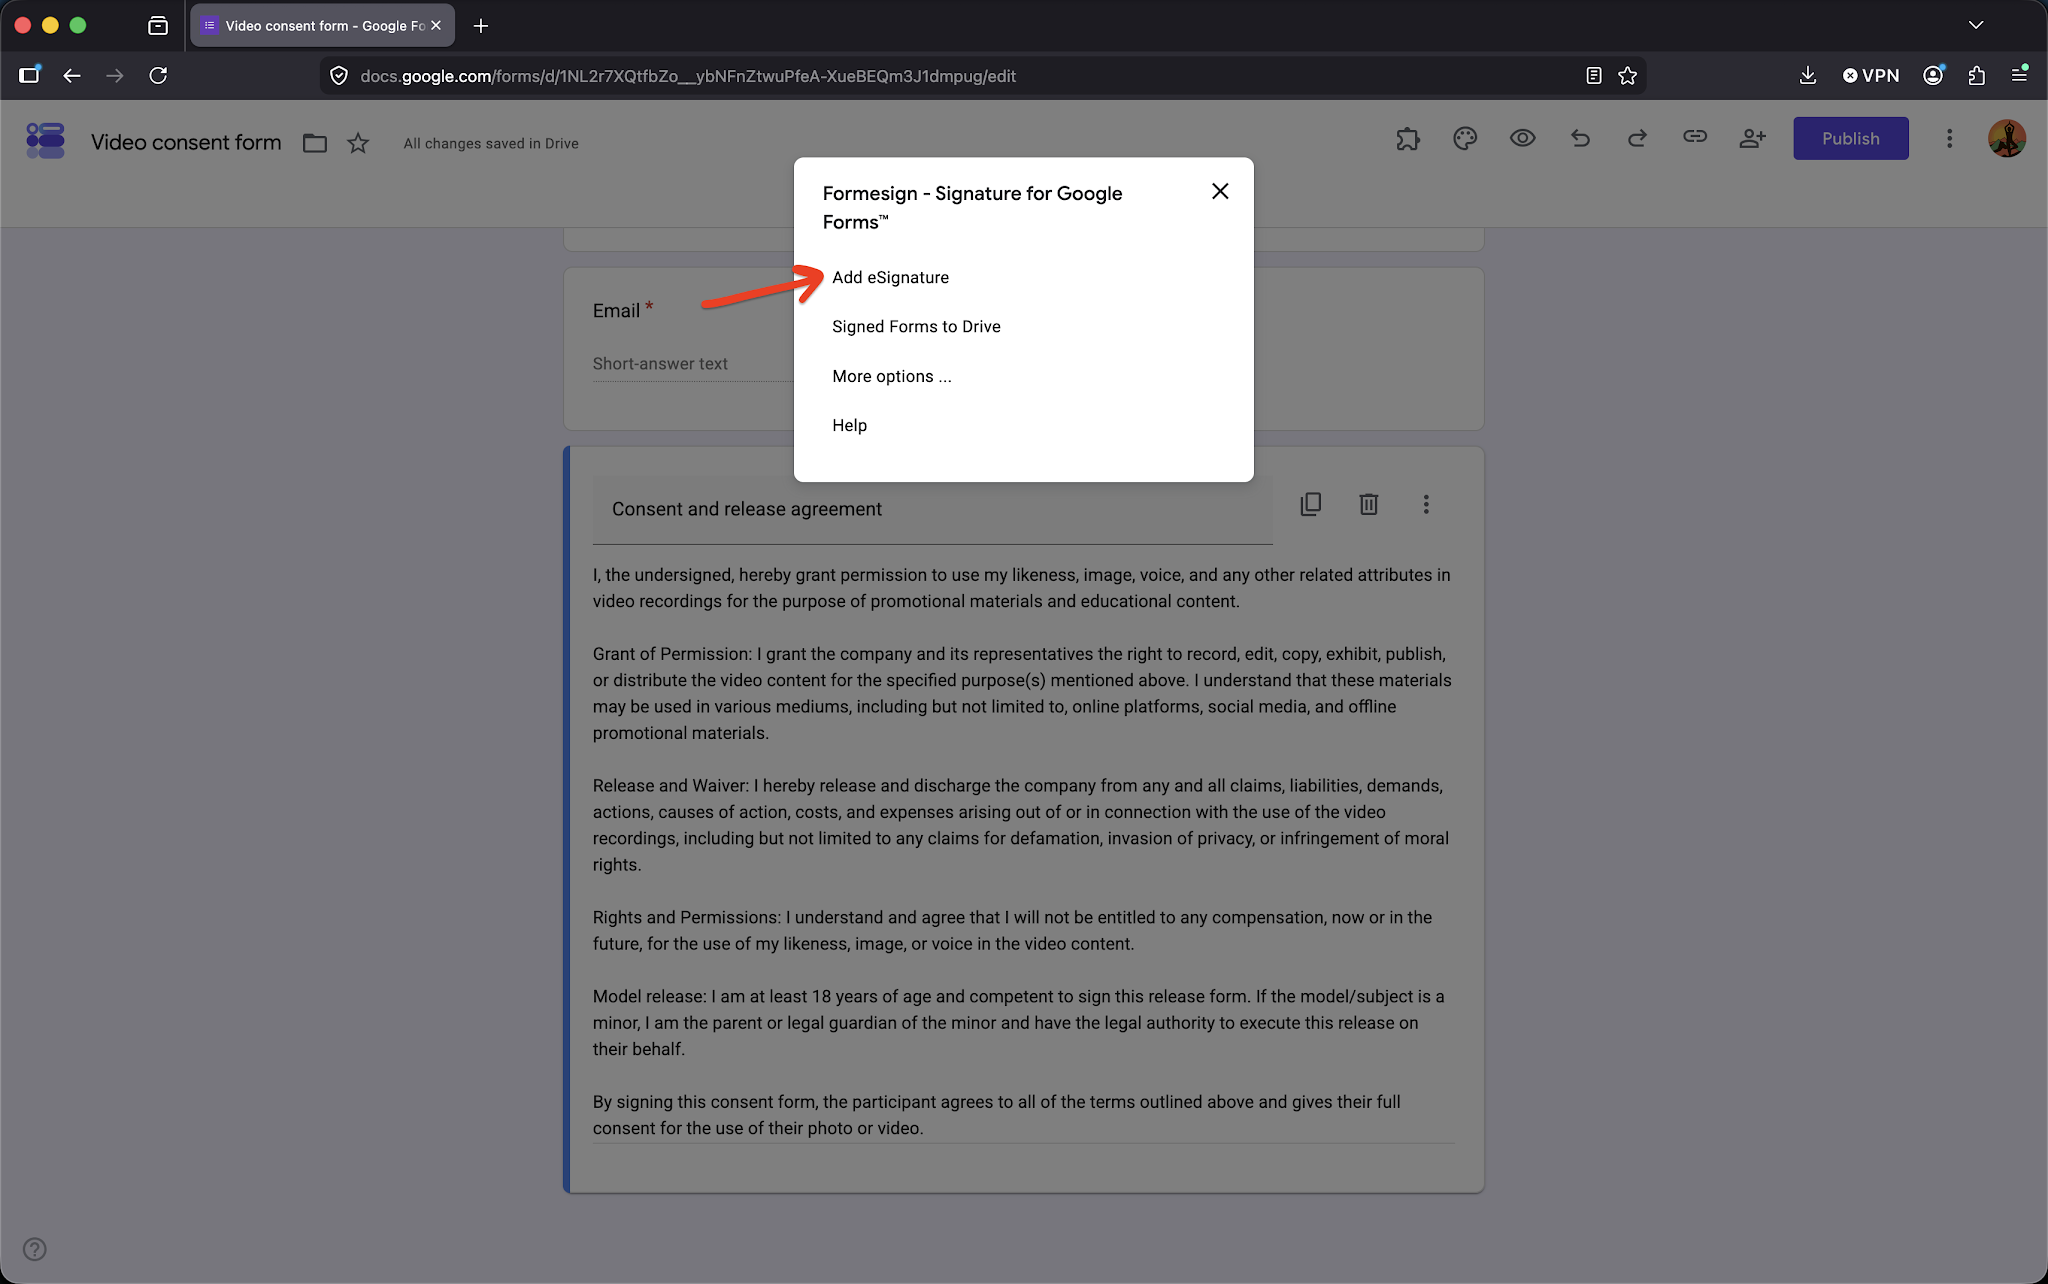Close the Video consent form tab
This screenshot has width=2048, height=1284.
(436, 26)
